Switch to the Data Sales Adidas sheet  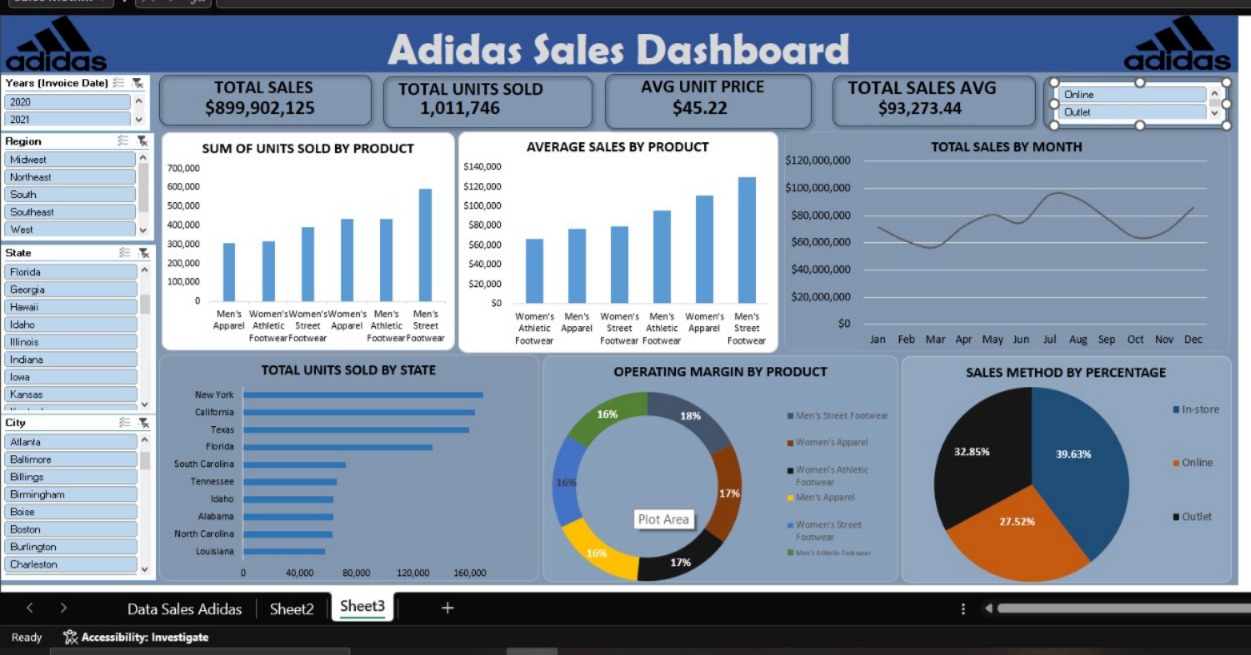point(184,608)
